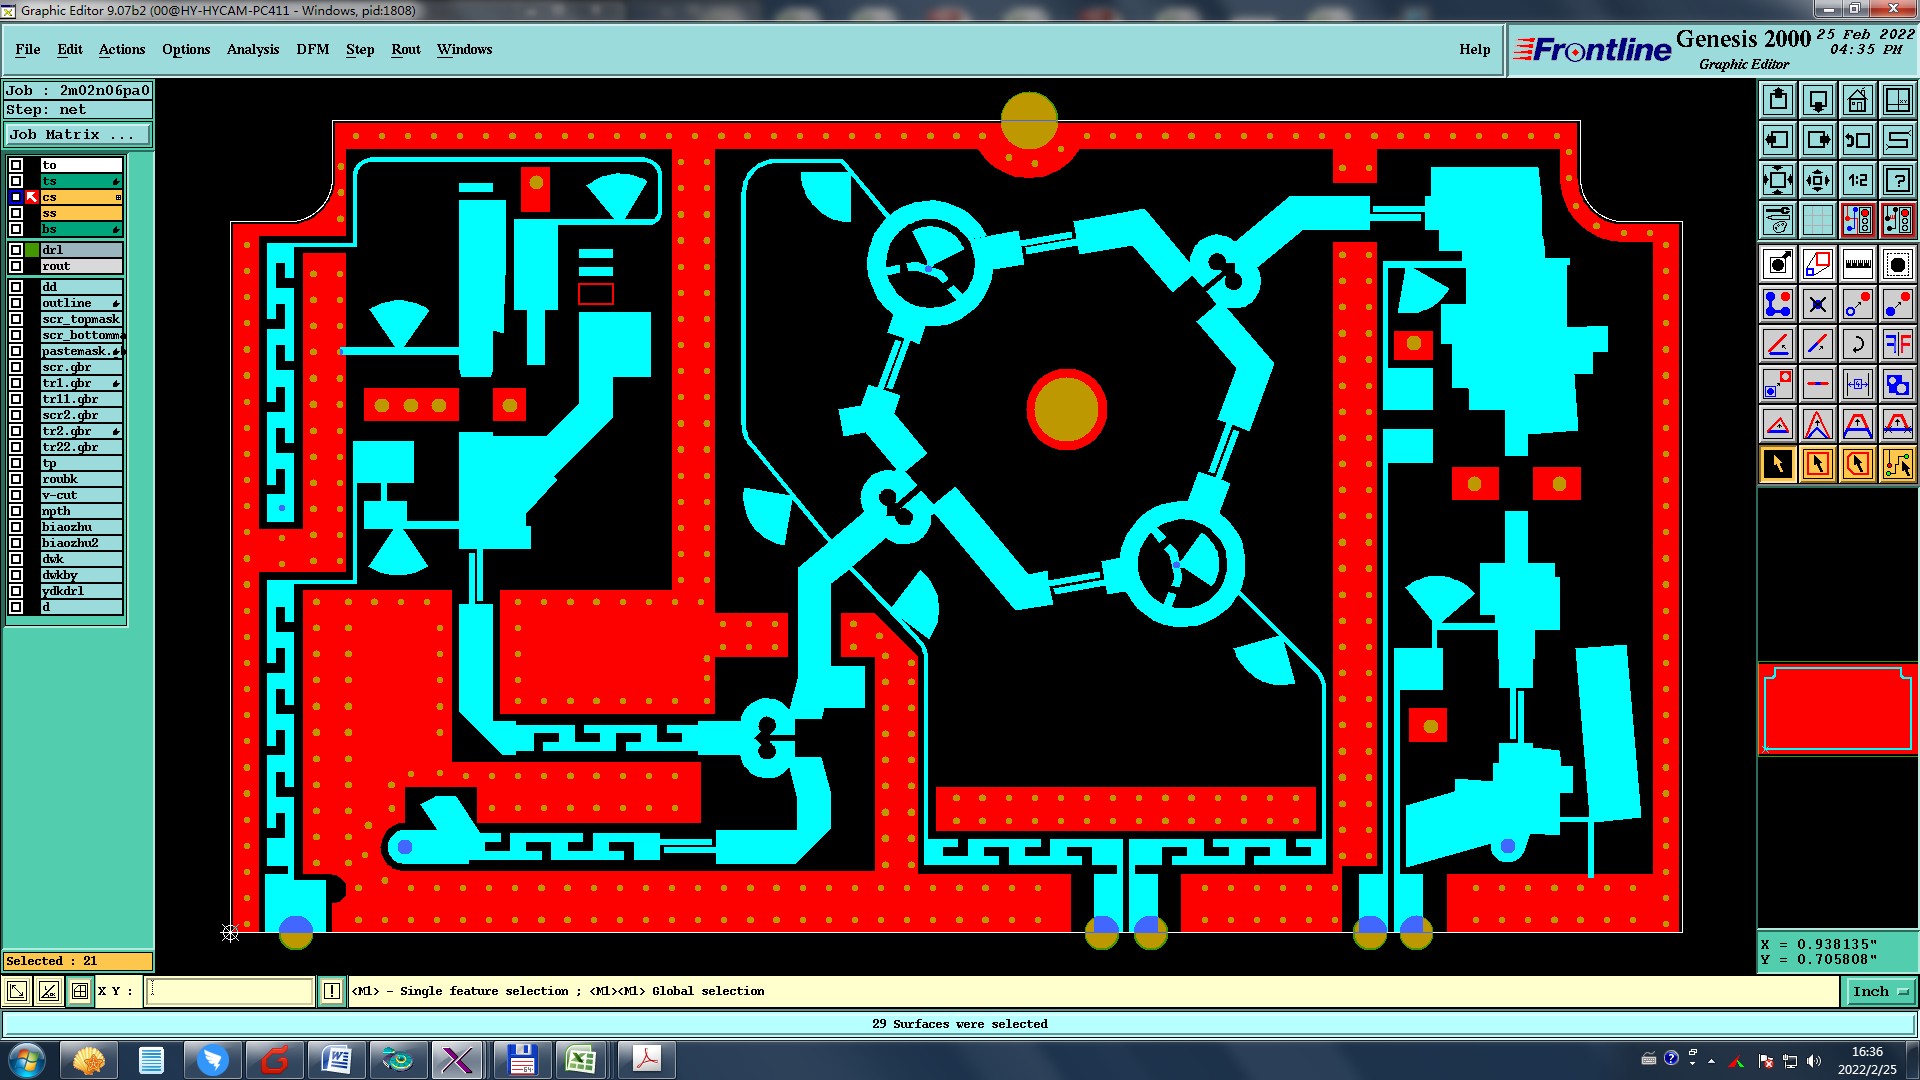Open the DFM menu
The width and height of the screenshot is (1920, 1080).
pos(312,49)
